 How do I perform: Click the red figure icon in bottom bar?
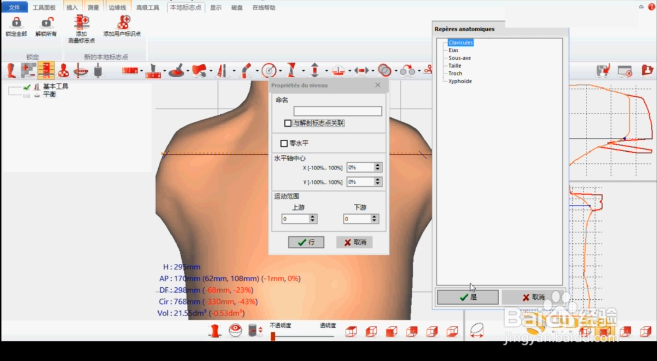click(215, 330)
